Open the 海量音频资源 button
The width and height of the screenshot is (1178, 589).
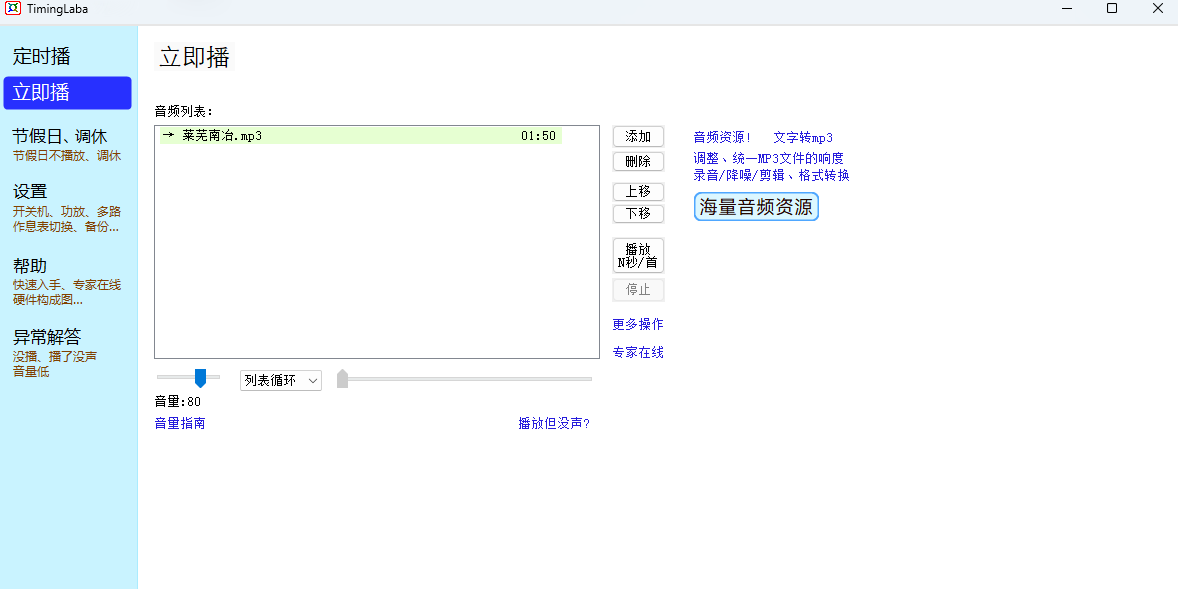coord(756,207)
